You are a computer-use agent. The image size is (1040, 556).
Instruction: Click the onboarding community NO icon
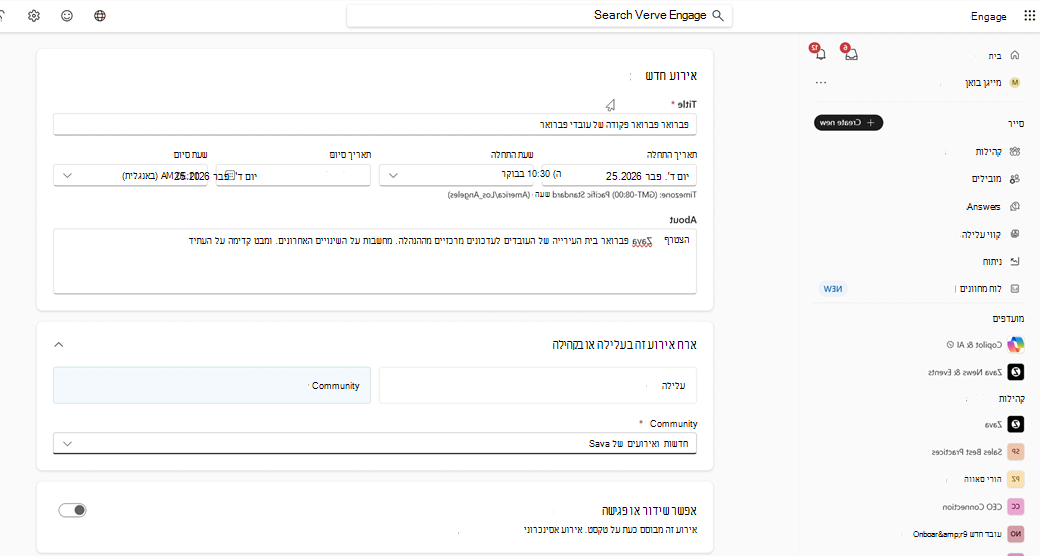point(1015,533)
